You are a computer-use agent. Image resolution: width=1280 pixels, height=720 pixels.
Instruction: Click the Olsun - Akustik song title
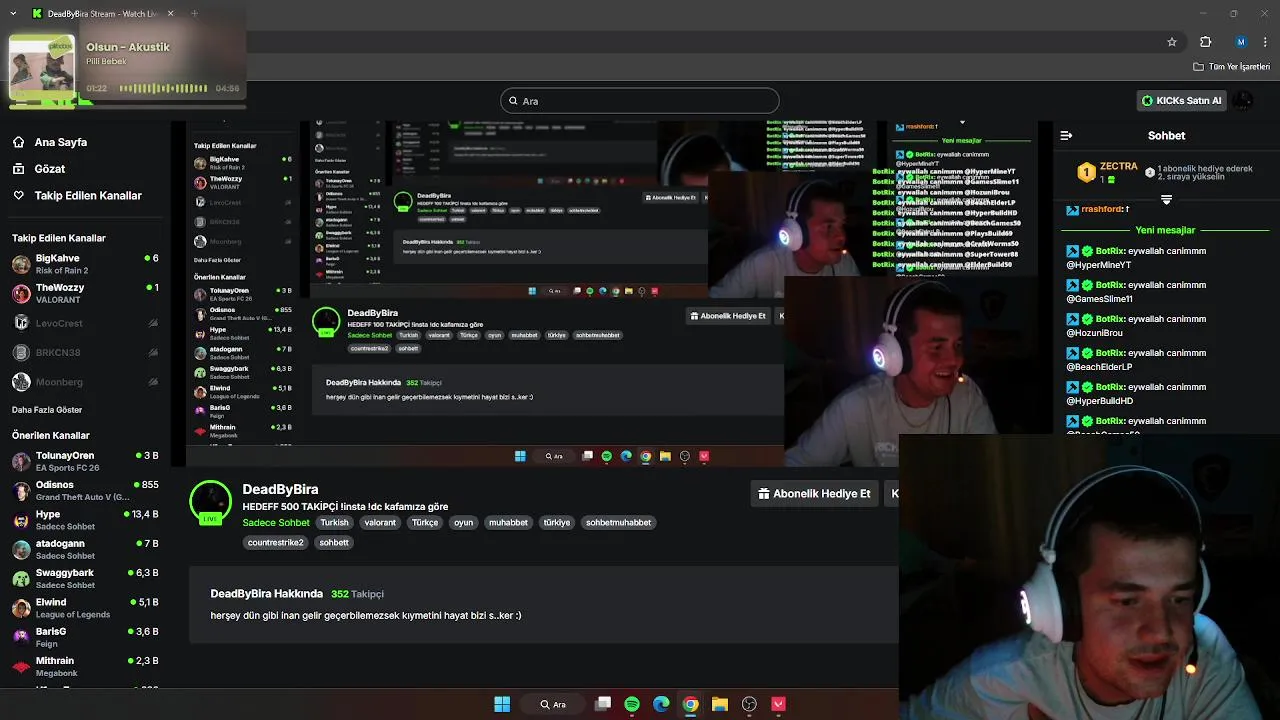pyautogui.click(x=128, y=47)
